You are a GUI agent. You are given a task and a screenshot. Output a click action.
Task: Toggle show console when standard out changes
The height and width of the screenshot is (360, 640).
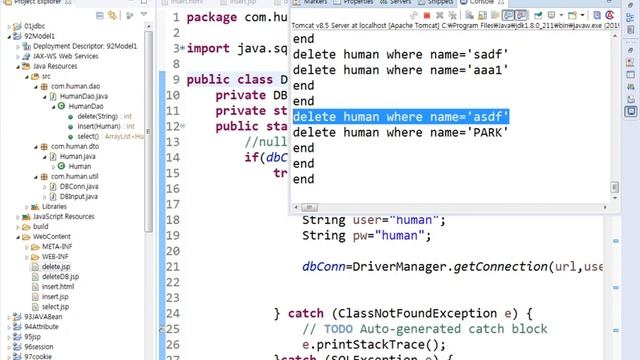[508, 16]
